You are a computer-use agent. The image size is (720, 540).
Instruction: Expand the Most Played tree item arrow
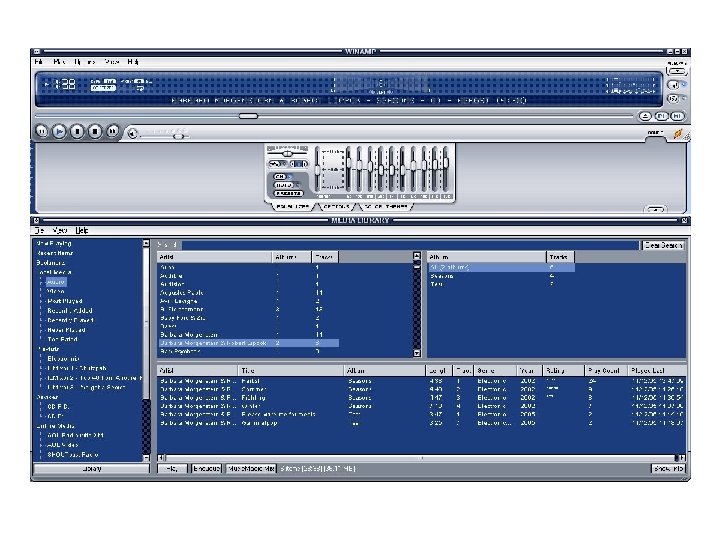pos(41,301)
